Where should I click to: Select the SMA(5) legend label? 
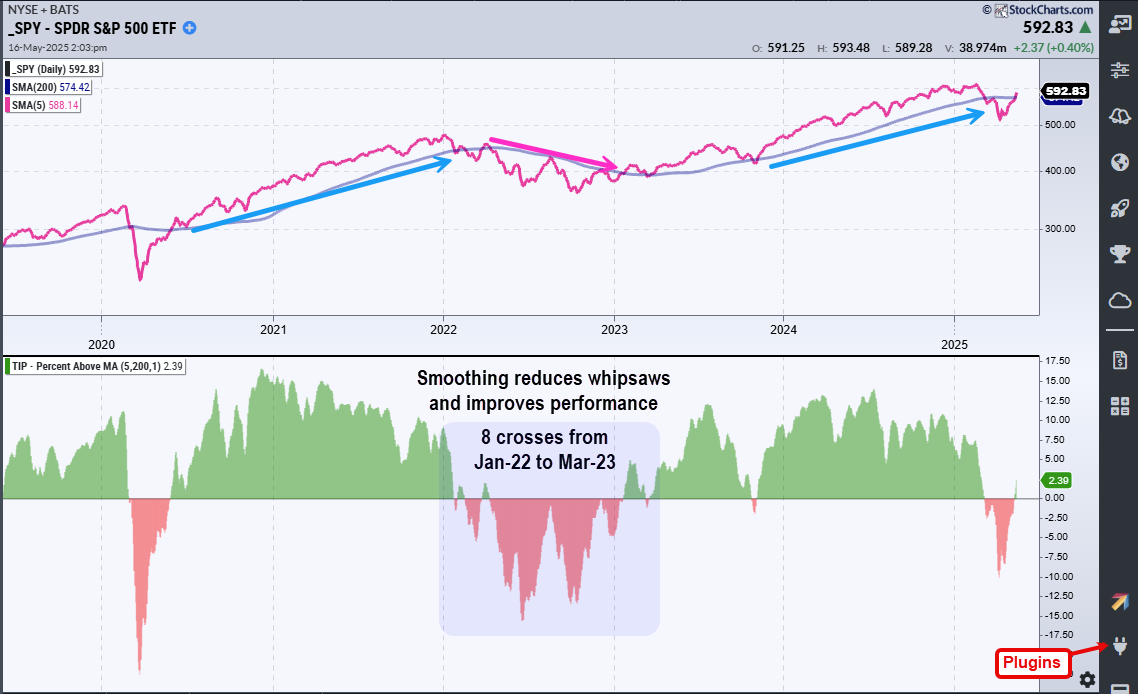point(44,105)
